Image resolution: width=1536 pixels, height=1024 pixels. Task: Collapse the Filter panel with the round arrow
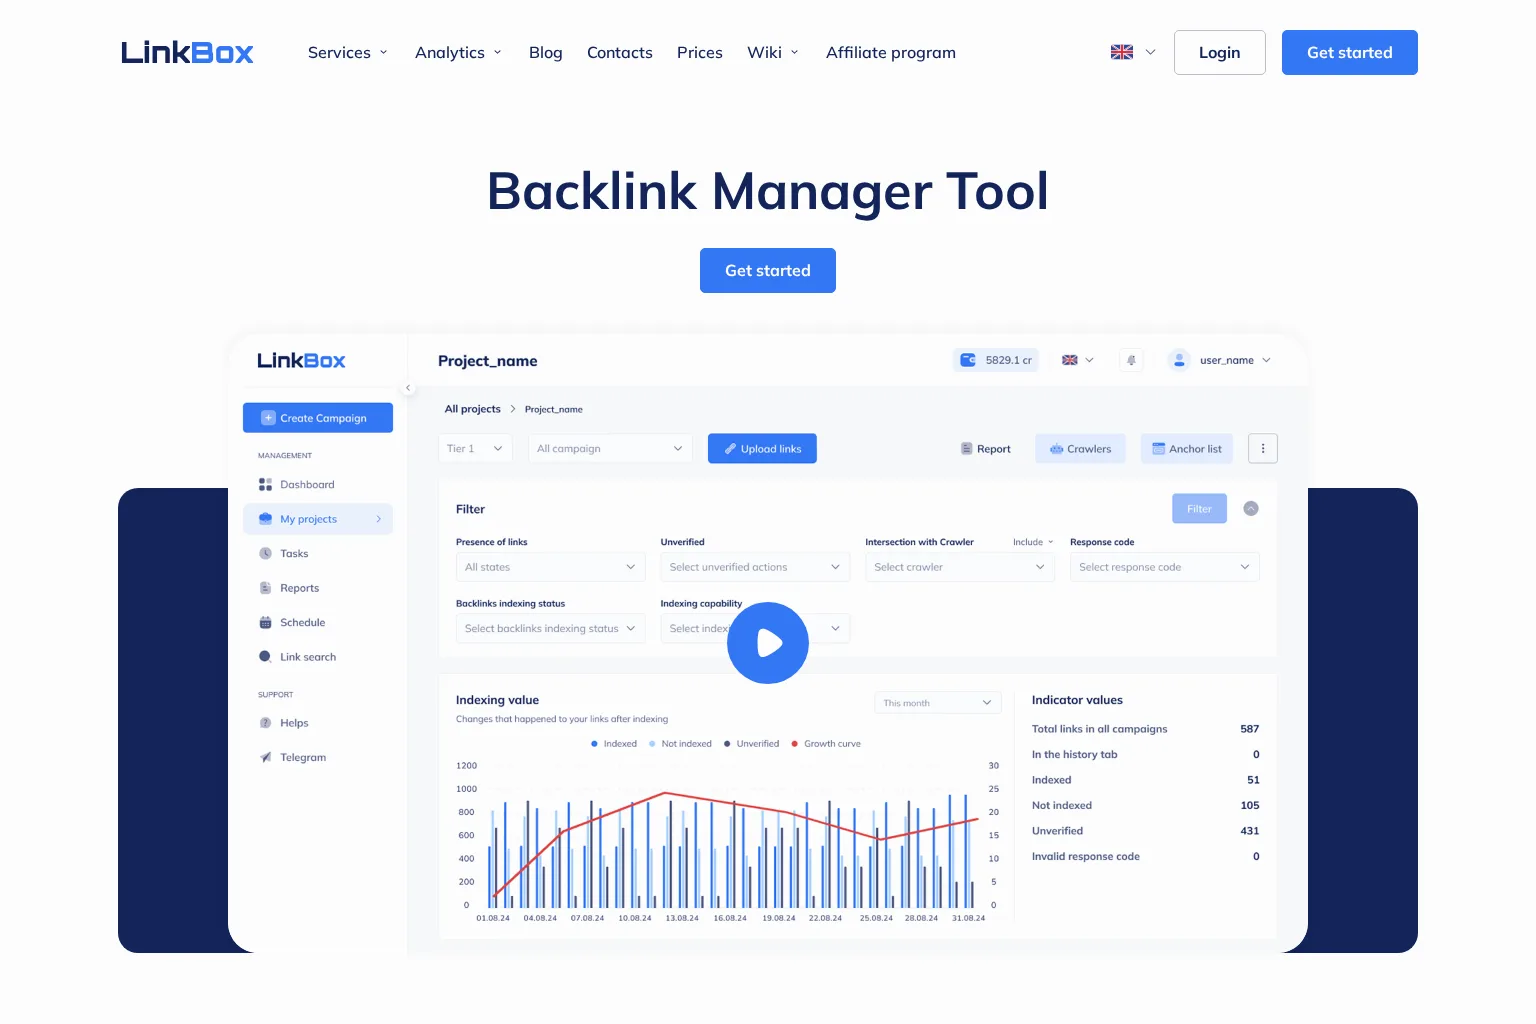[1251, 509]
